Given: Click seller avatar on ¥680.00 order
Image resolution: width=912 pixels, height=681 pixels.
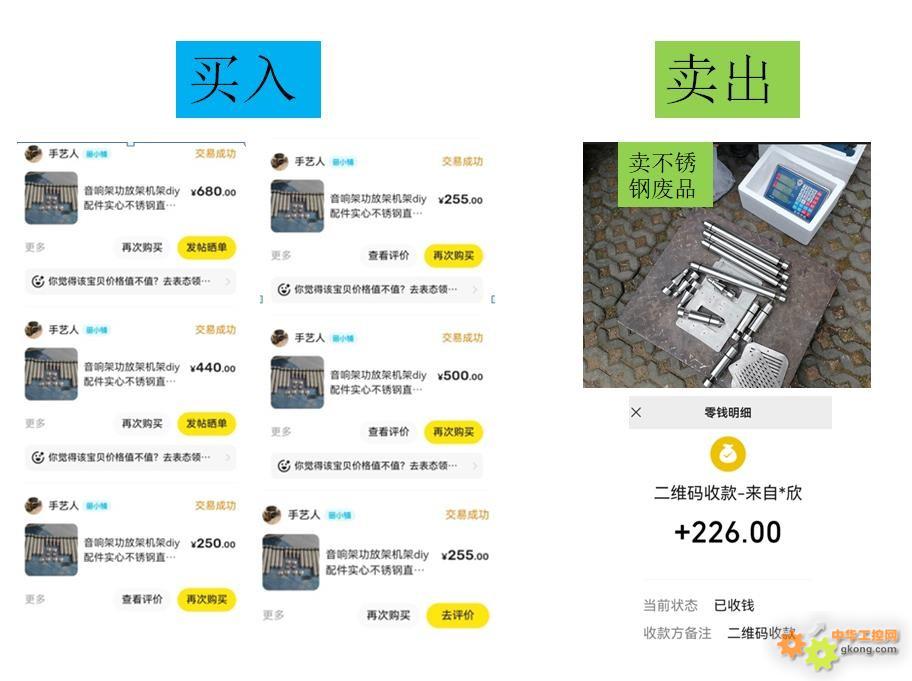Looking at the screenshot, I should click(x=33, y=154).
